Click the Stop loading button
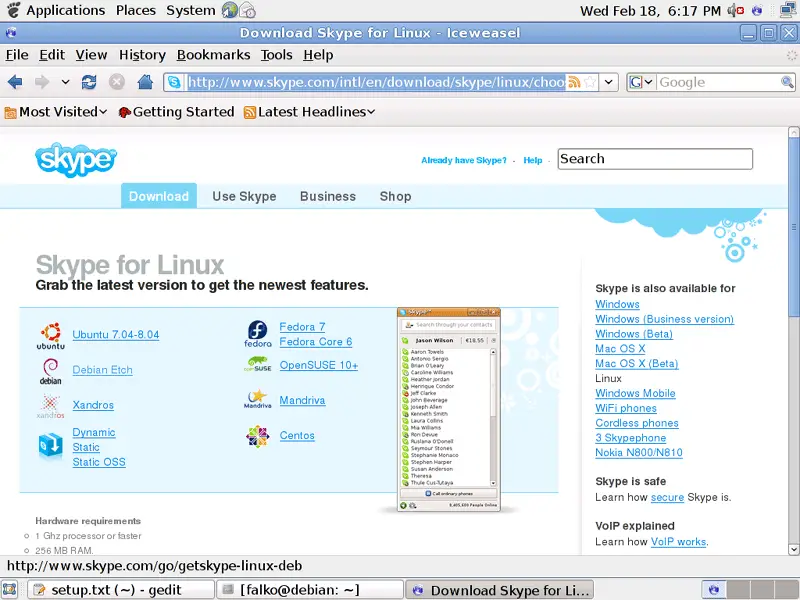The image size is (800, 600). coord(117,82)
